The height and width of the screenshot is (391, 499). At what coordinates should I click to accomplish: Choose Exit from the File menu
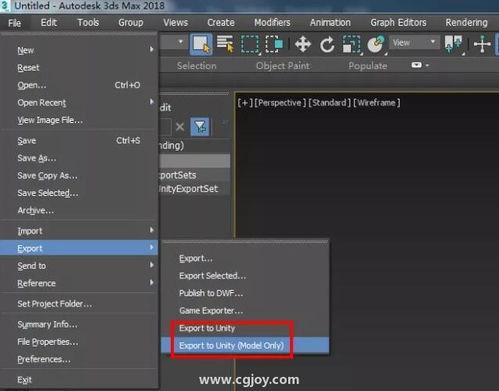pos(79,380)
